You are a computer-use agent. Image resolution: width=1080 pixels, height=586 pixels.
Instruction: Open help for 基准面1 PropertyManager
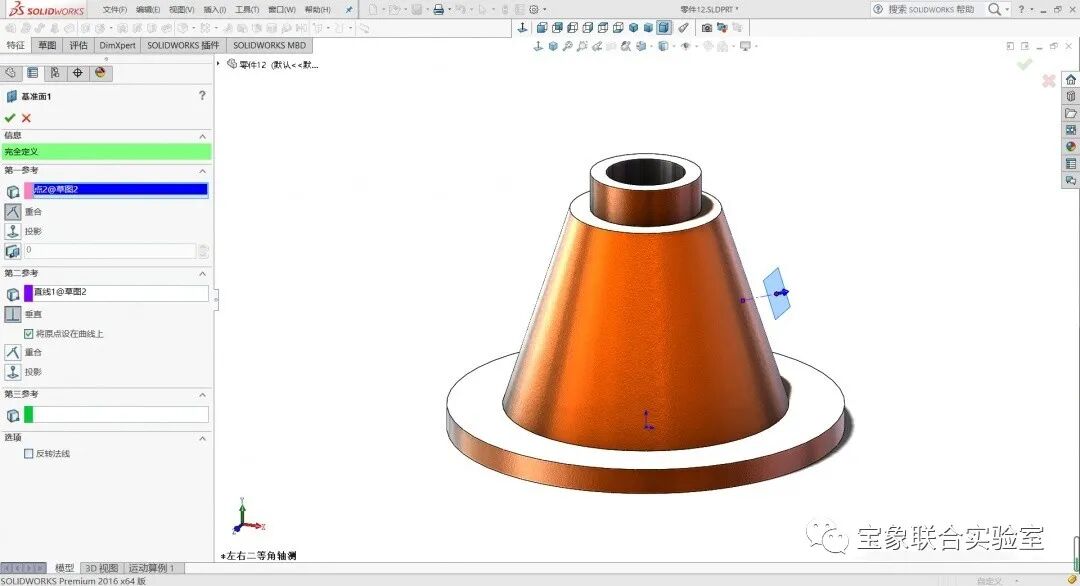coord(202,95)
